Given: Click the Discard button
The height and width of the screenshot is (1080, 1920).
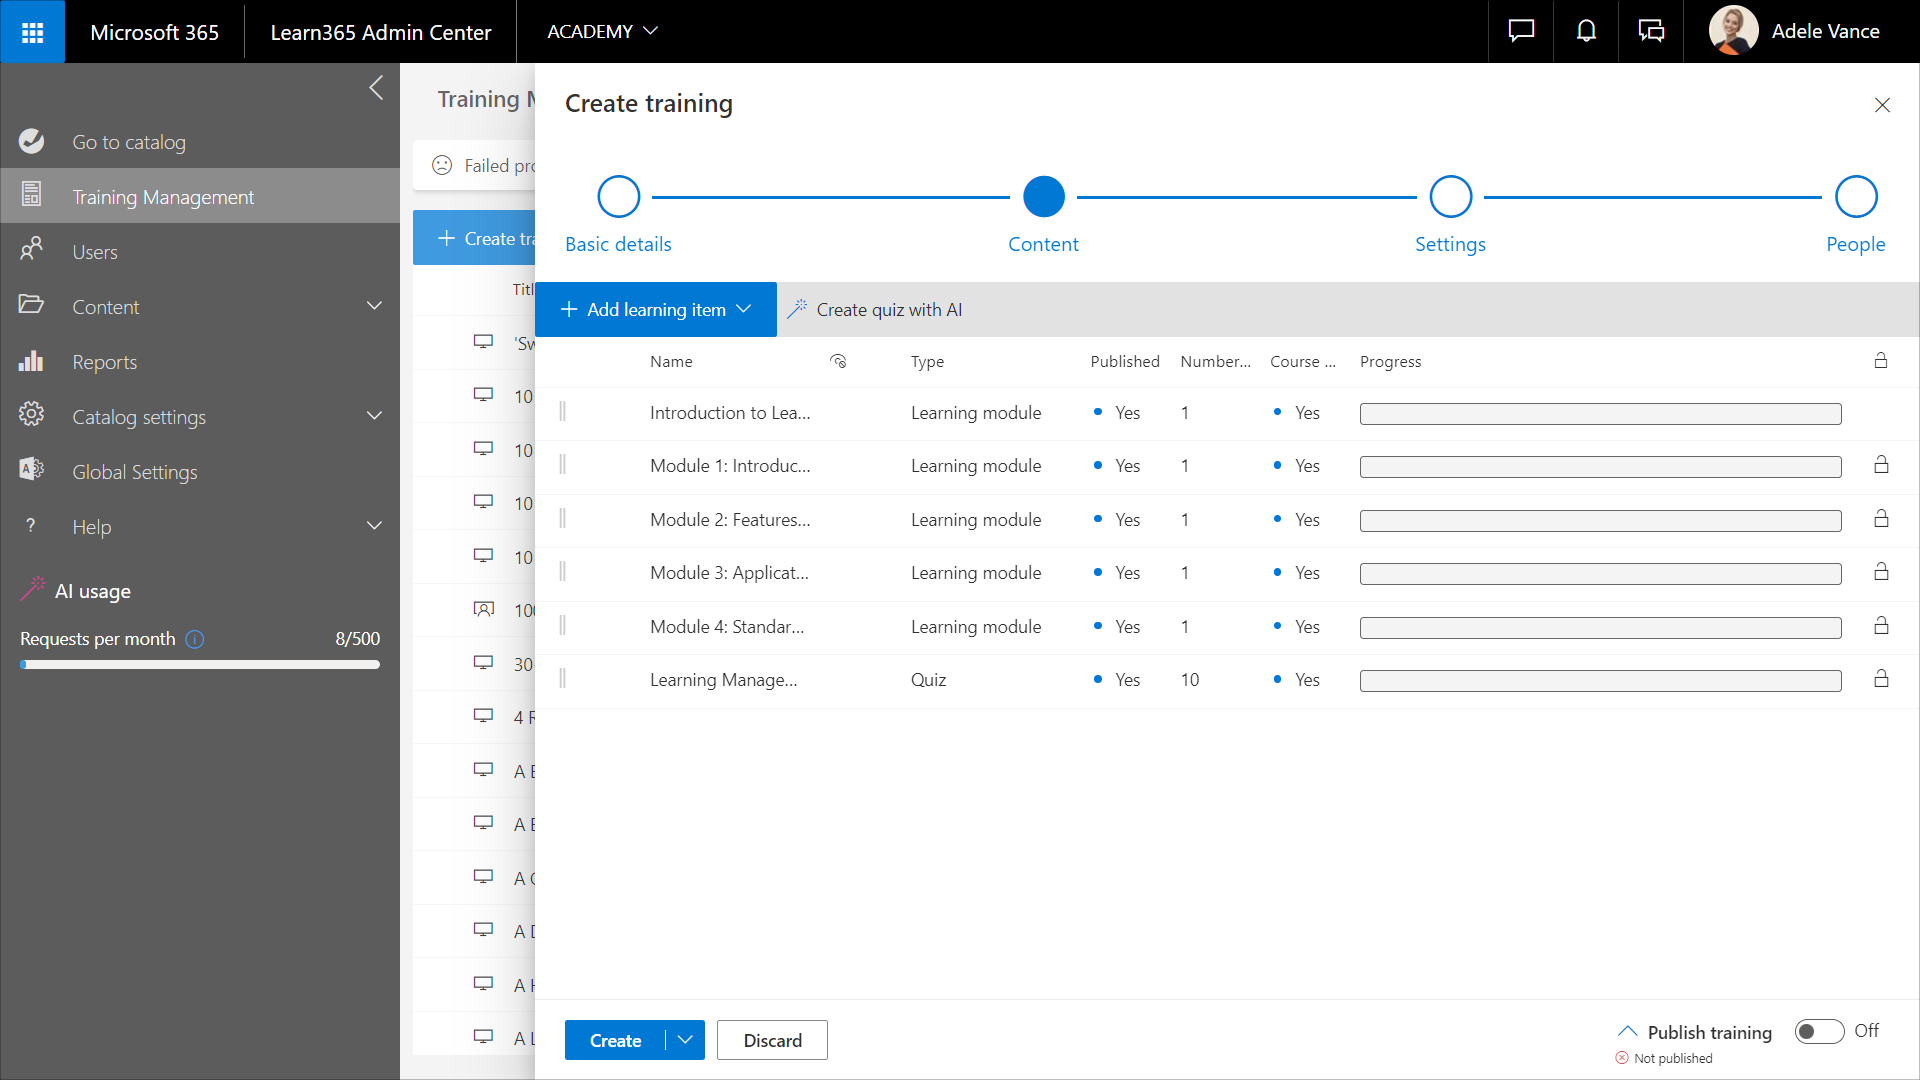Looking at the screenshot, I should pyautogui.click(x=772, y=1040).
